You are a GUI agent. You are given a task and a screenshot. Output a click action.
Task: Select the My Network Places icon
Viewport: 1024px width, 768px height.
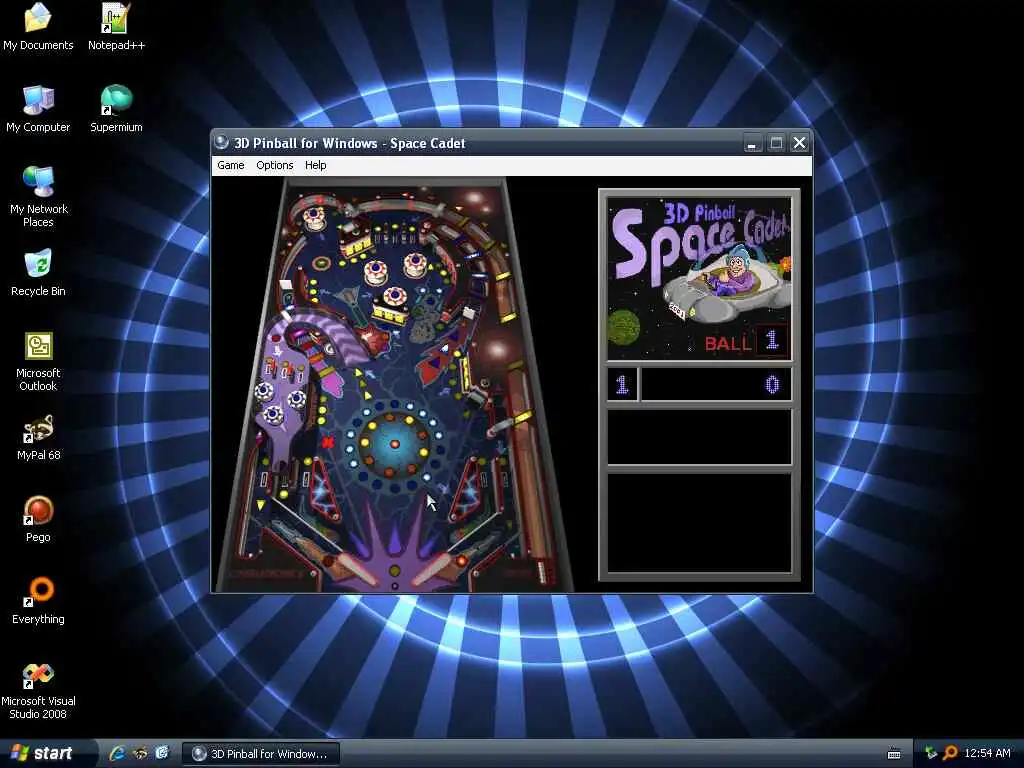pos(39,196)
